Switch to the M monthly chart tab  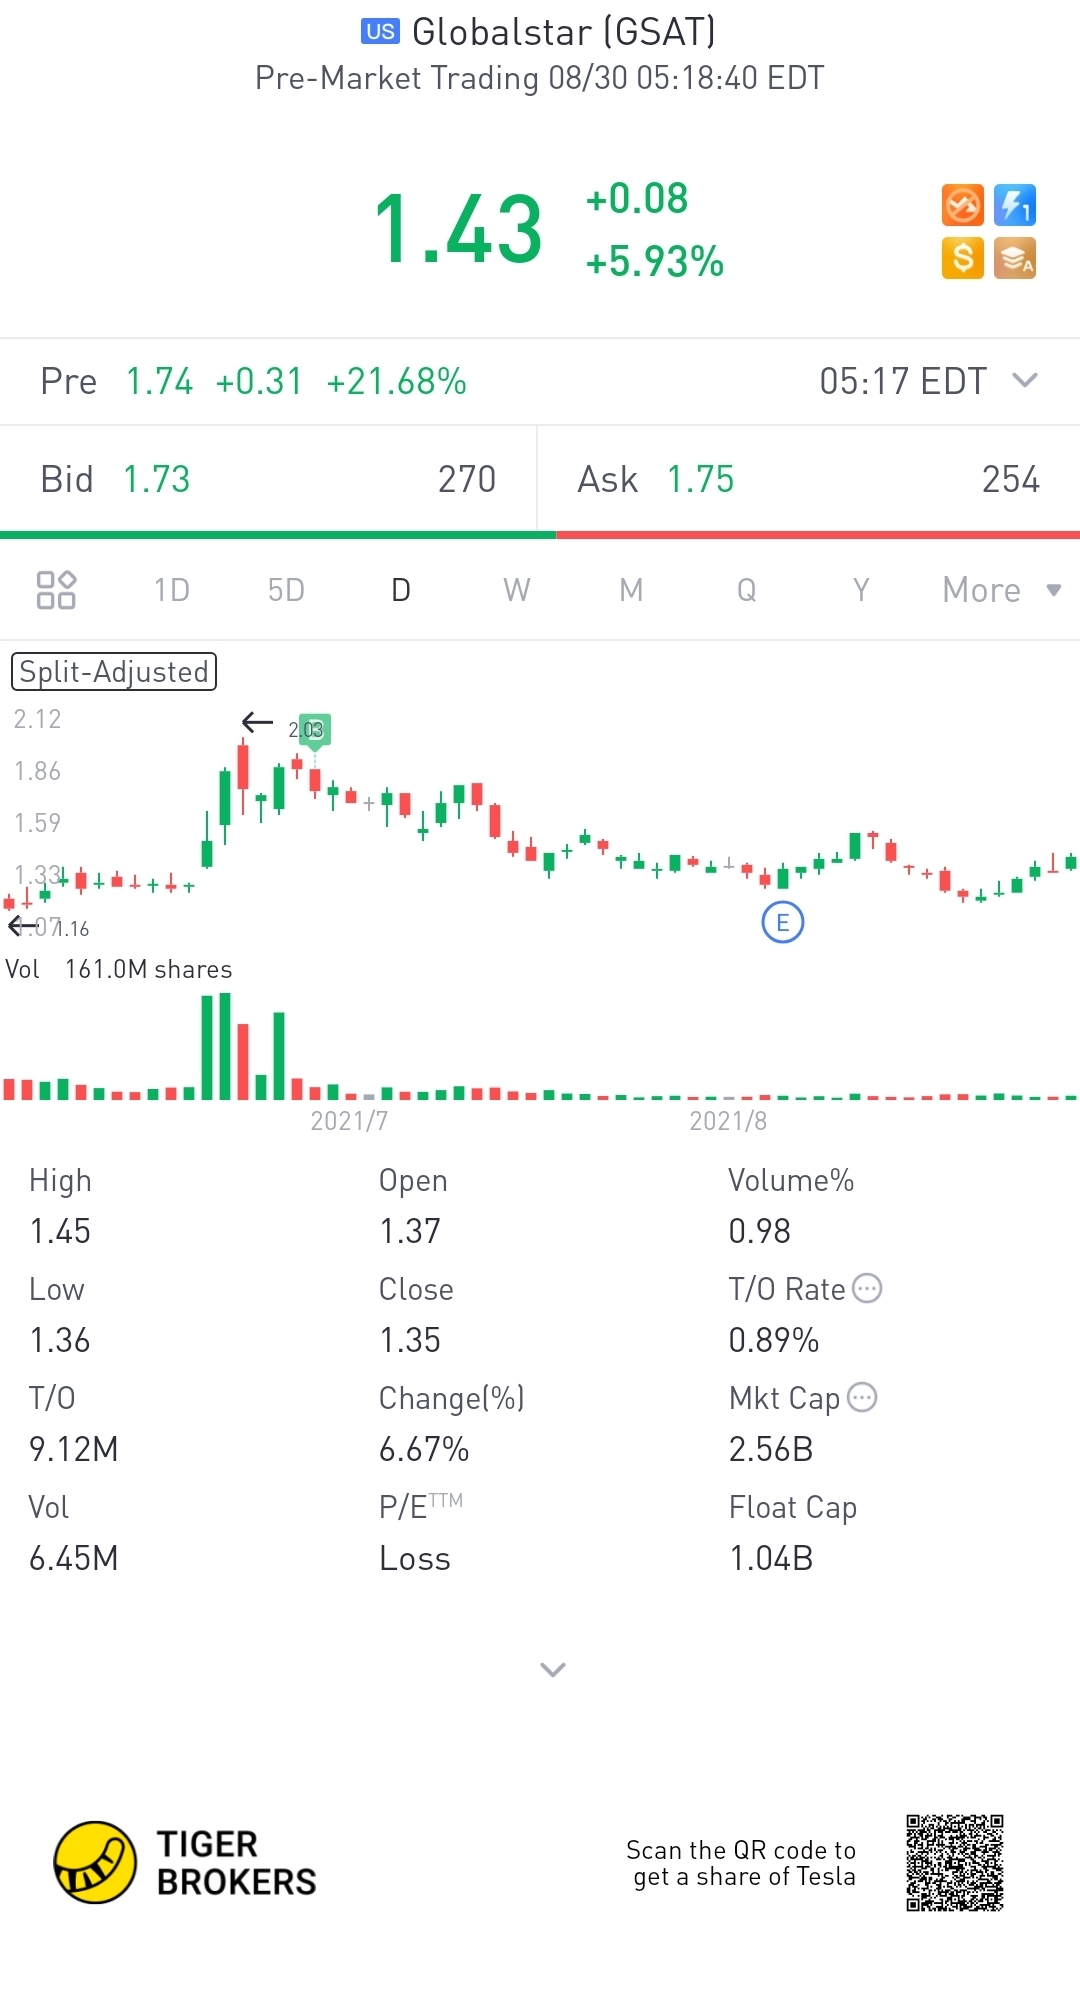631,590
